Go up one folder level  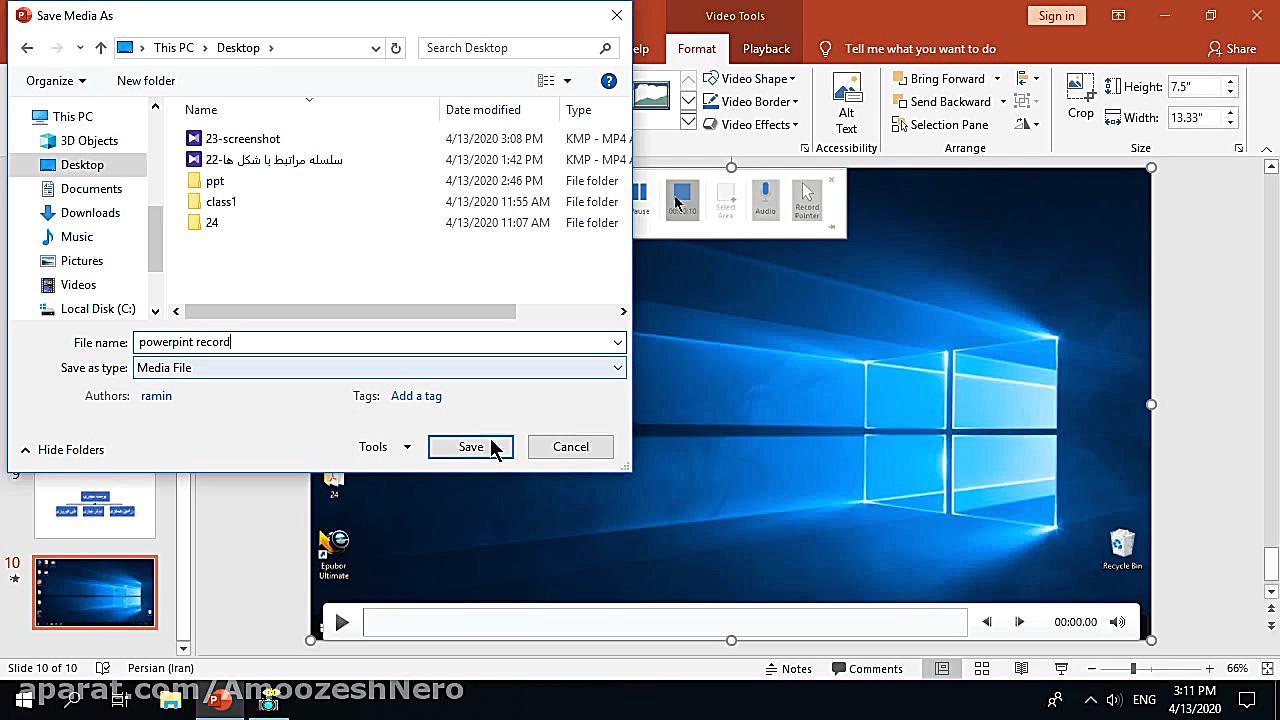[101, 48]
